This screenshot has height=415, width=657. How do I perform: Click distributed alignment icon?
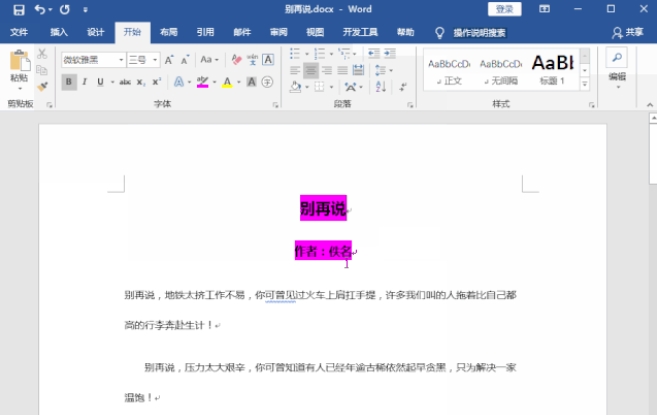pyautogui.click(x=359, y=70)
